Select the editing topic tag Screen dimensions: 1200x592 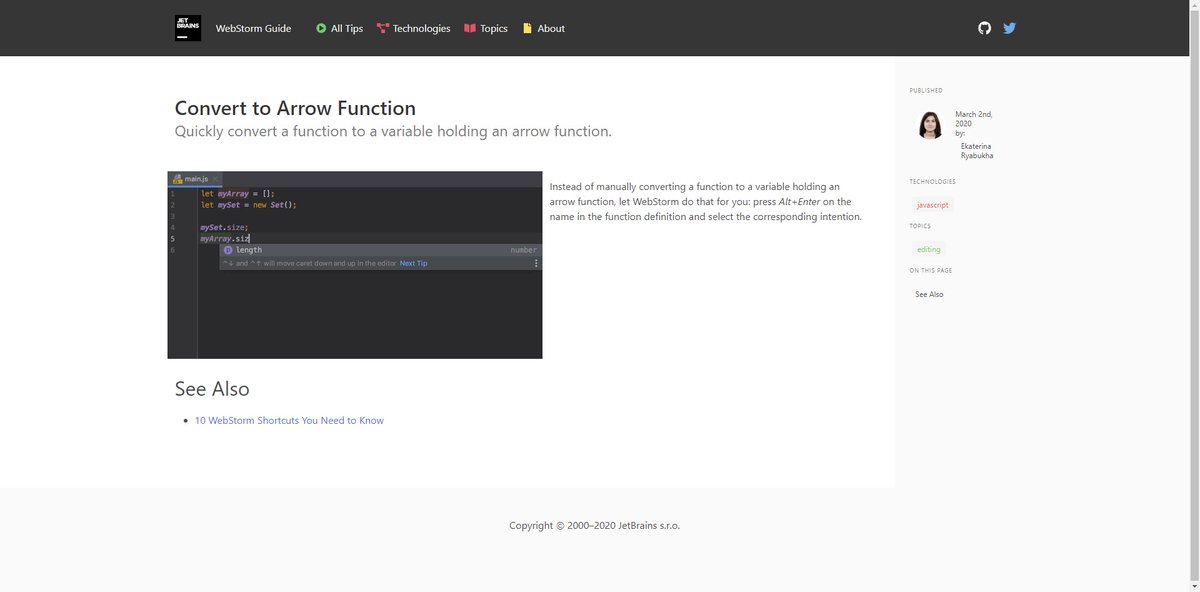tap(929, 249)
